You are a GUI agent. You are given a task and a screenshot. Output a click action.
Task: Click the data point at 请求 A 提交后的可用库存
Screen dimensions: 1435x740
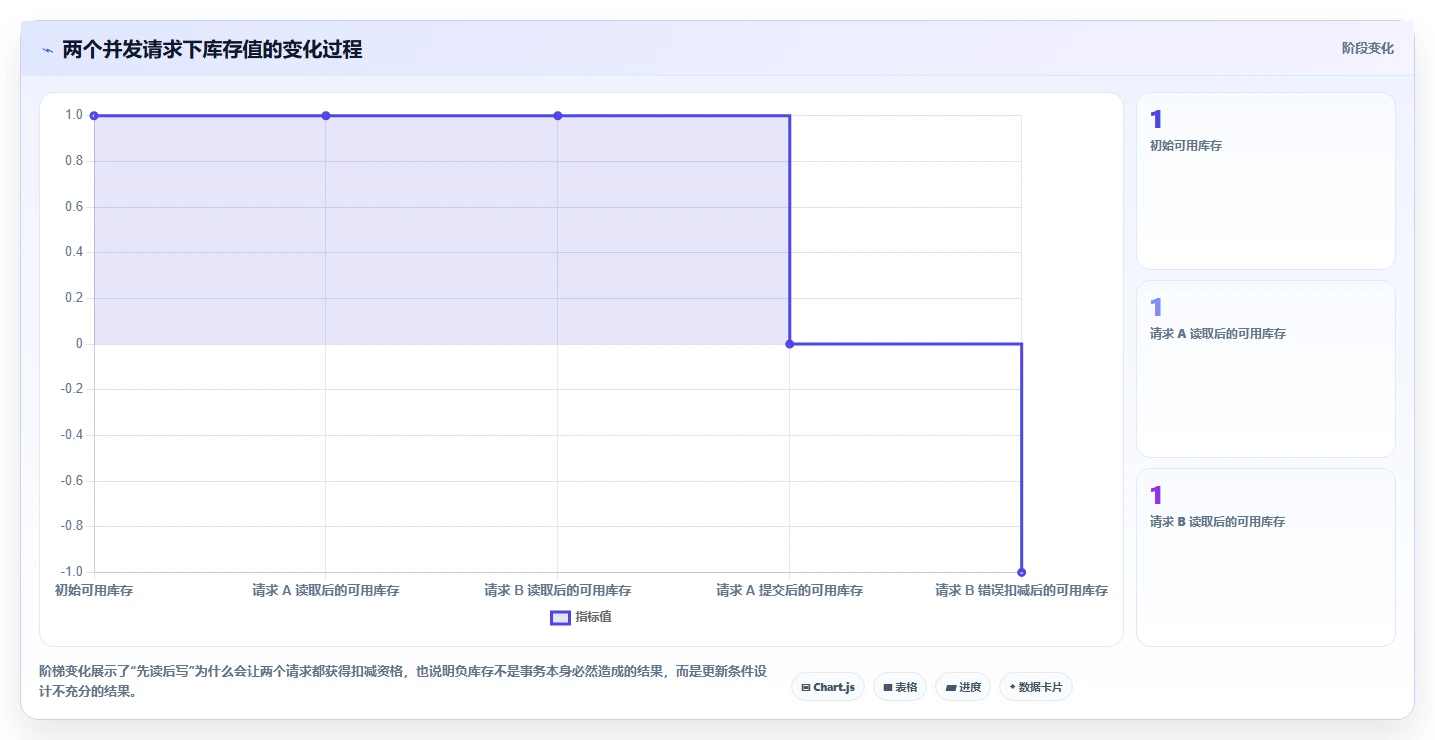tap(789, 344)
